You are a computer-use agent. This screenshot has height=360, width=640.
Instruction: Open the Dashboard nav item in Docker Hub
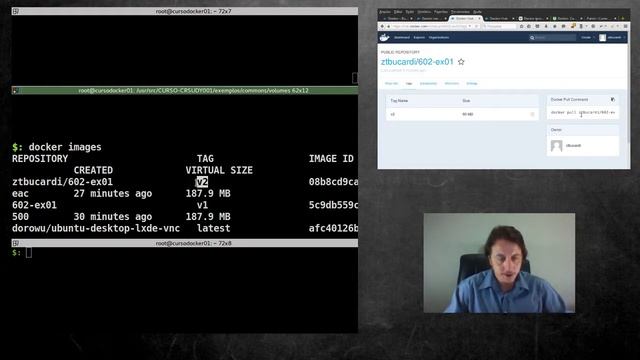point(402,38)
